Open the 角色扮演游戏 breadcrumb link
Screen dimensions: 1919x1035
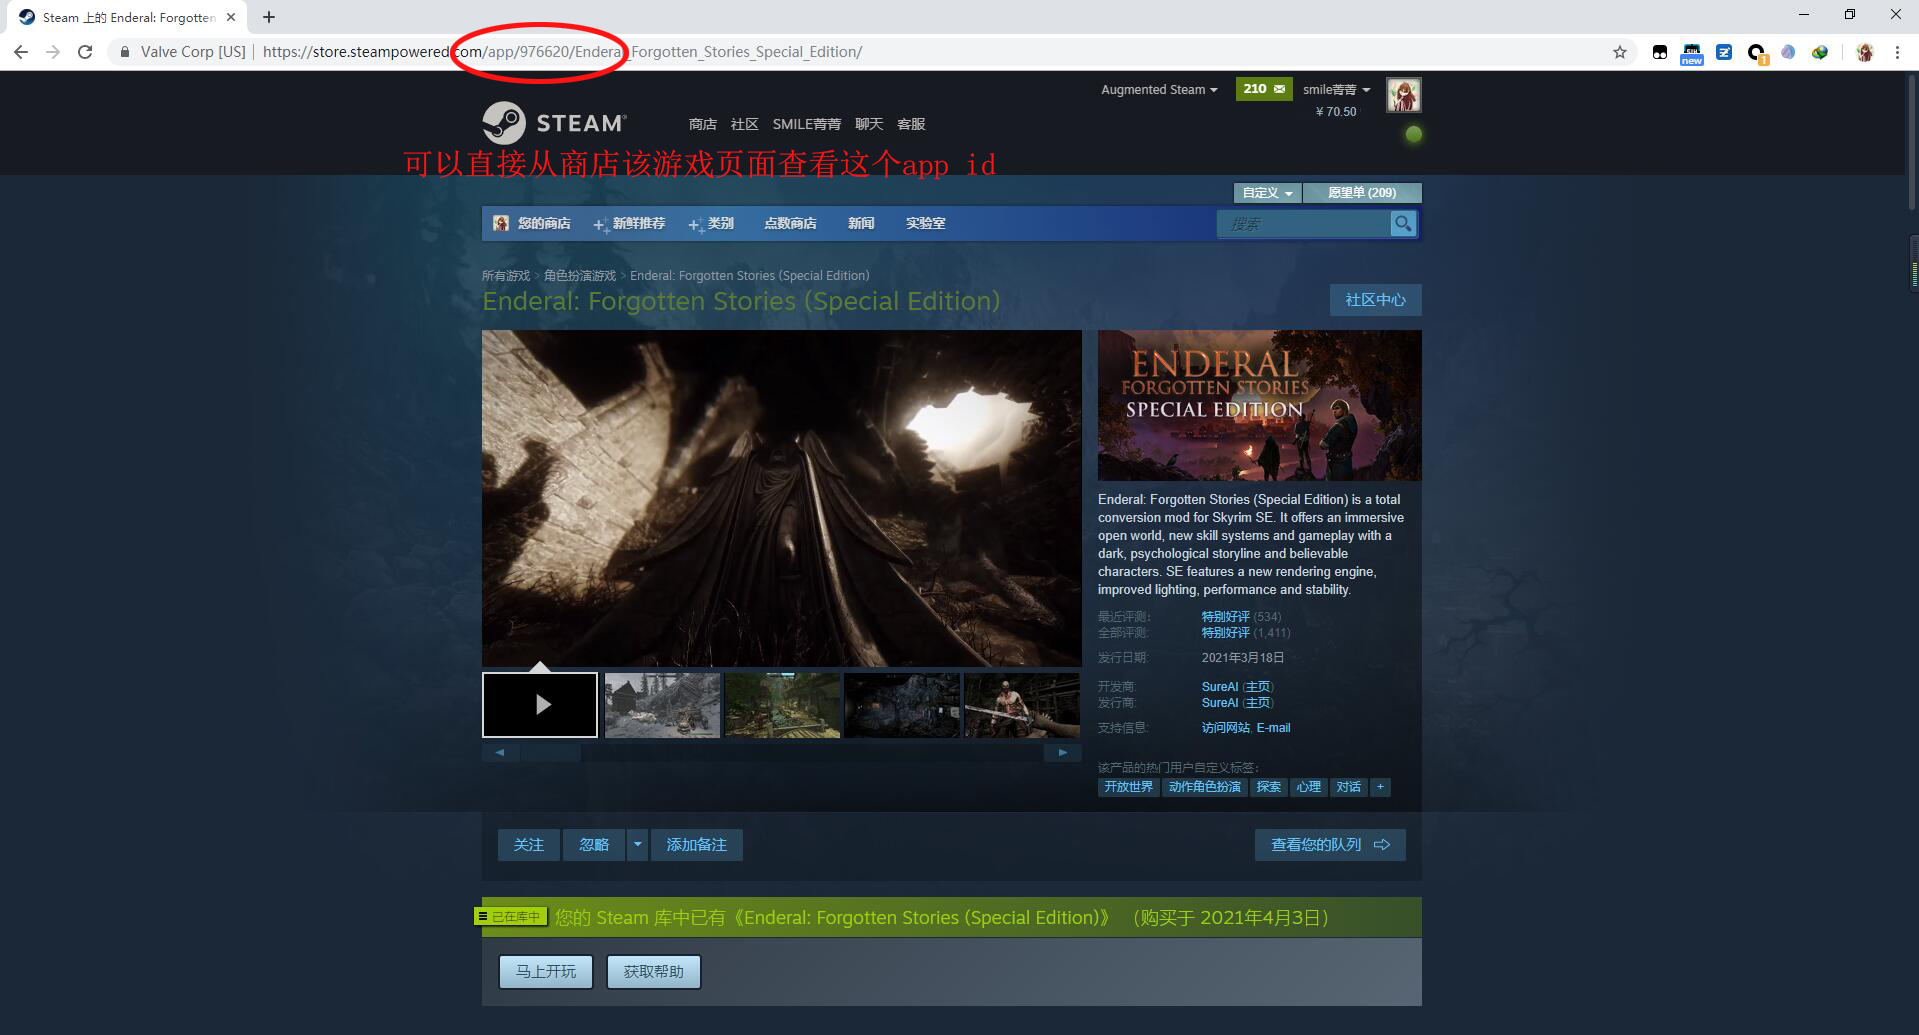tap(580, 276)
